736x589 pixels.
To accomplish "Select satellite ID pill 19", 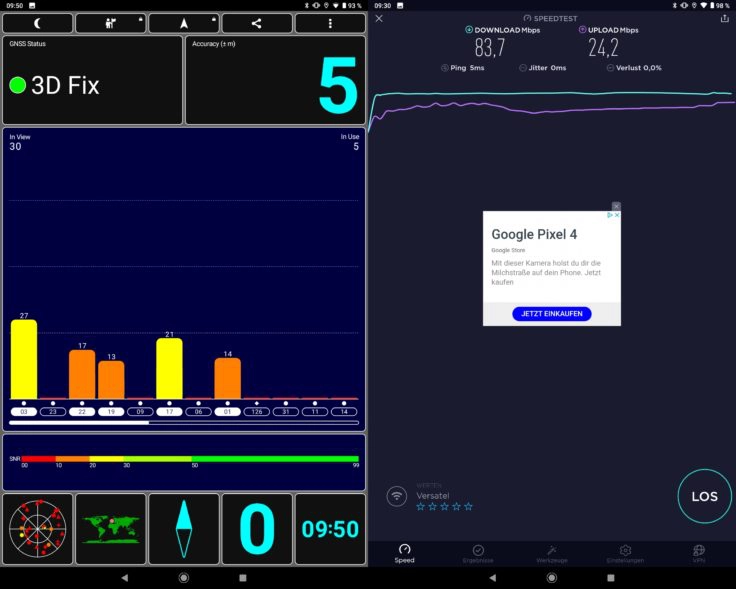I will click(x=111, y=412).
